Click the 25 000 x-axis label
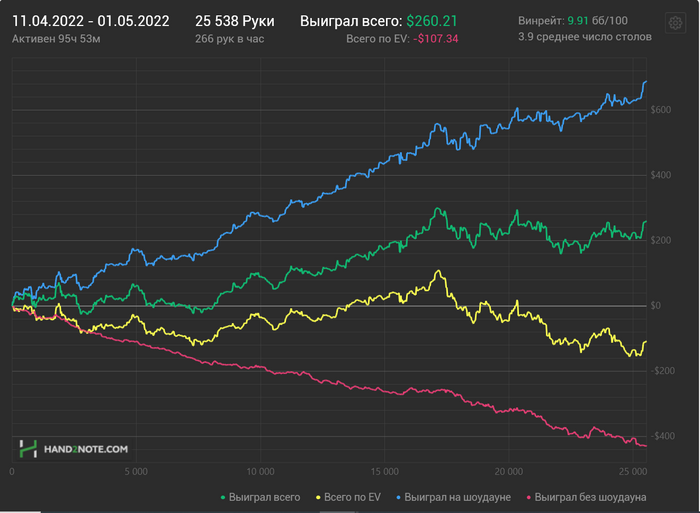Screen dimensions: 700x513 pyautogui.click(x=633, y=472)
